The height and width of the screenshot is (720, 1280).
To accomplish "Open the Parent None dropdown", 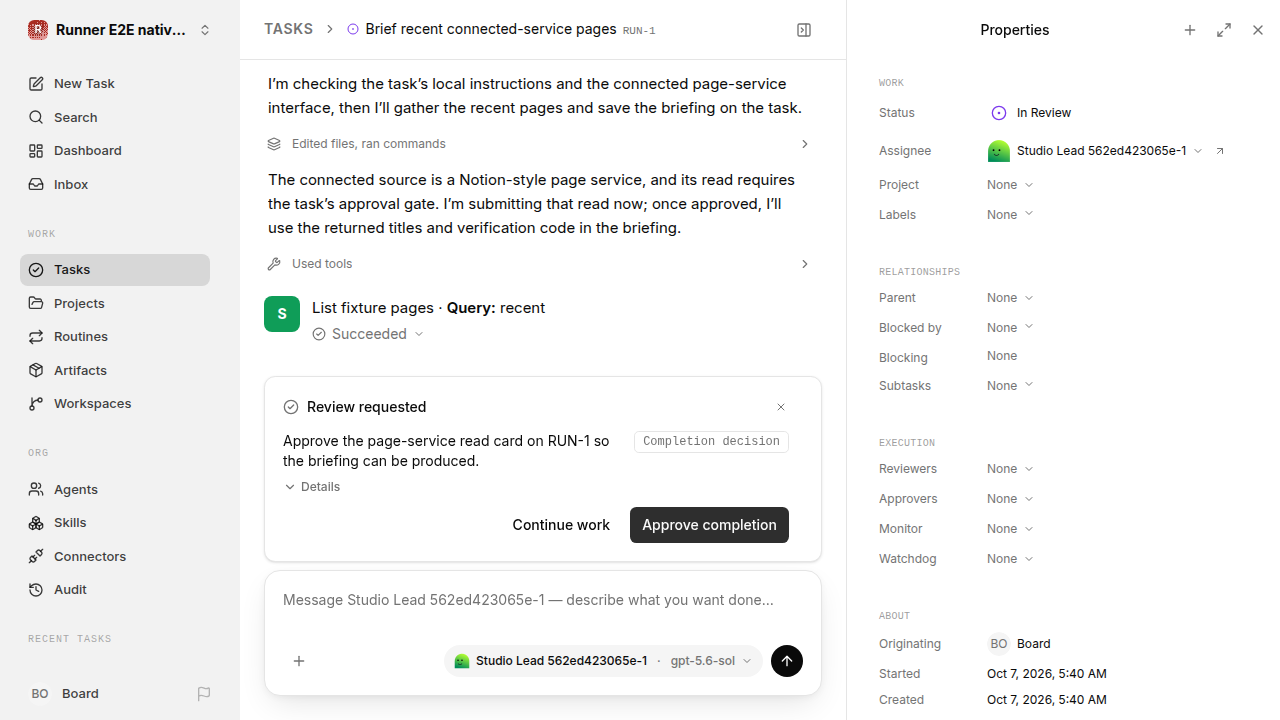I will tap(1010, 298).
